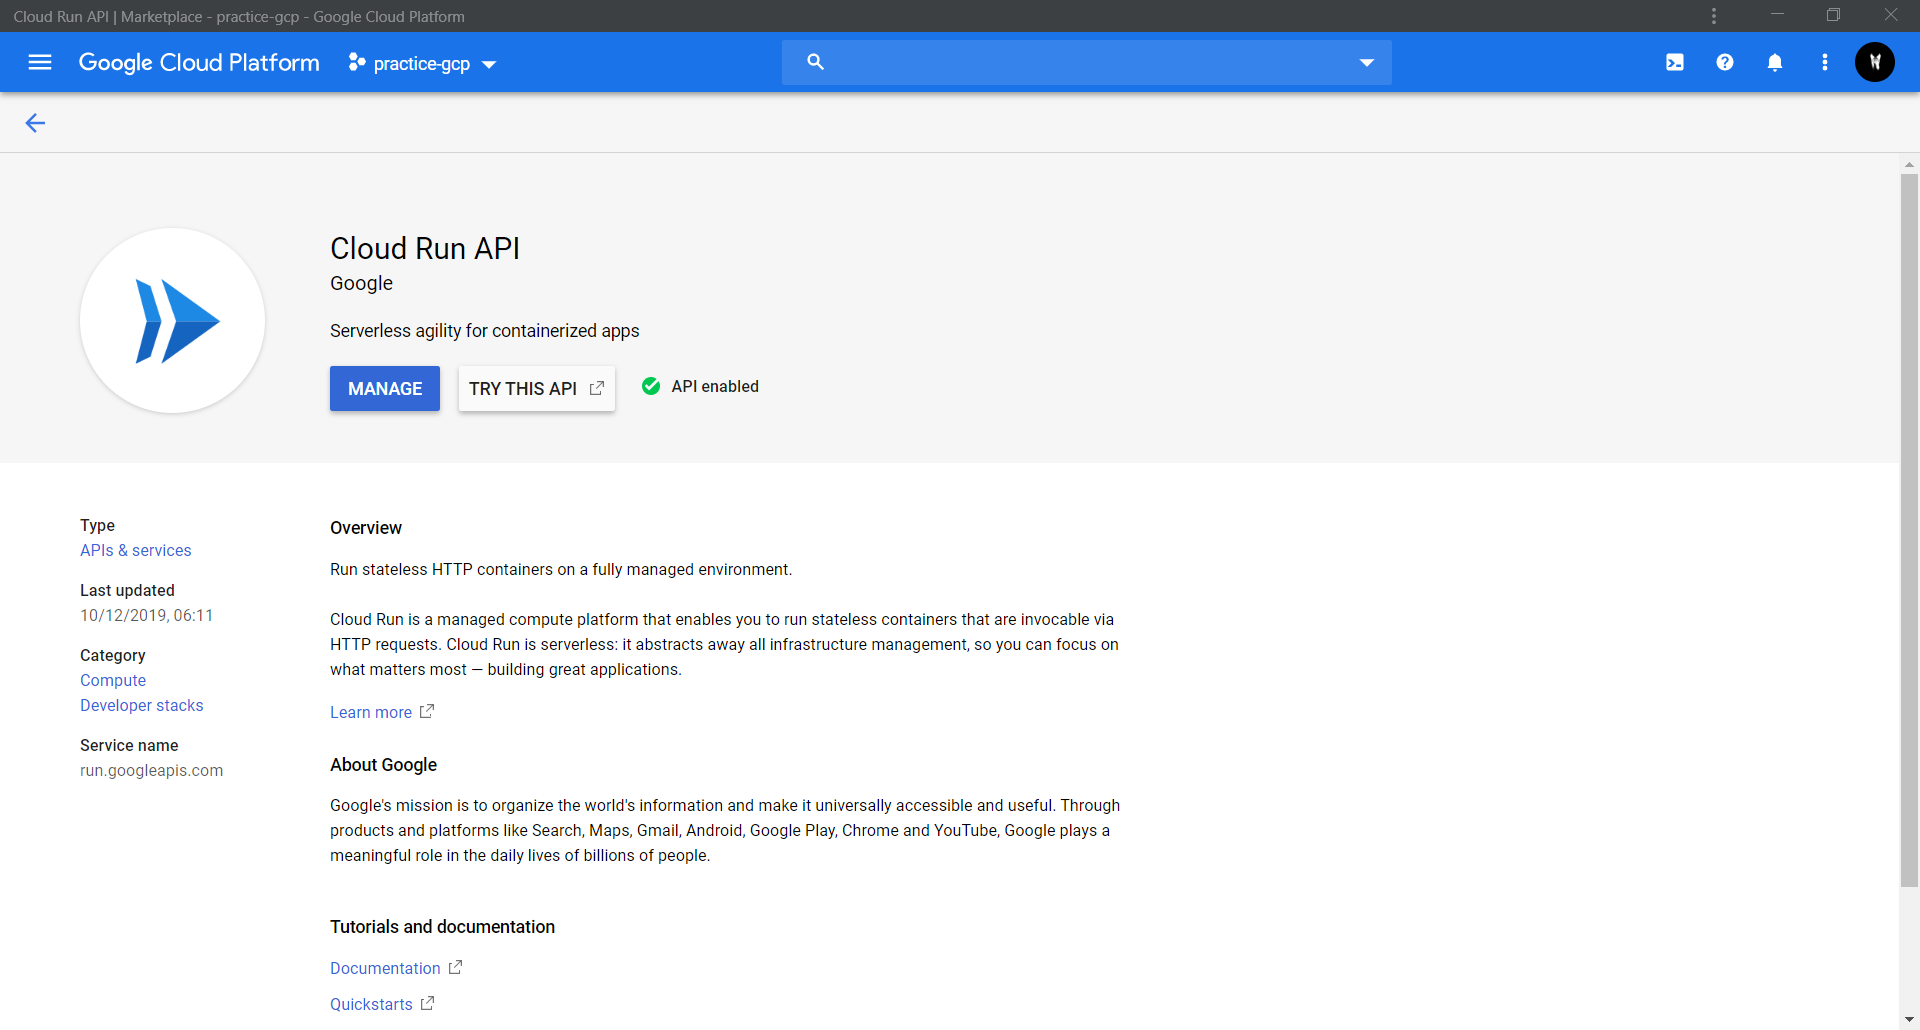Click the search magnifier icon
Image resolution: width=1920 pixels, height=1030 pixels.
[x=815, y=62]
